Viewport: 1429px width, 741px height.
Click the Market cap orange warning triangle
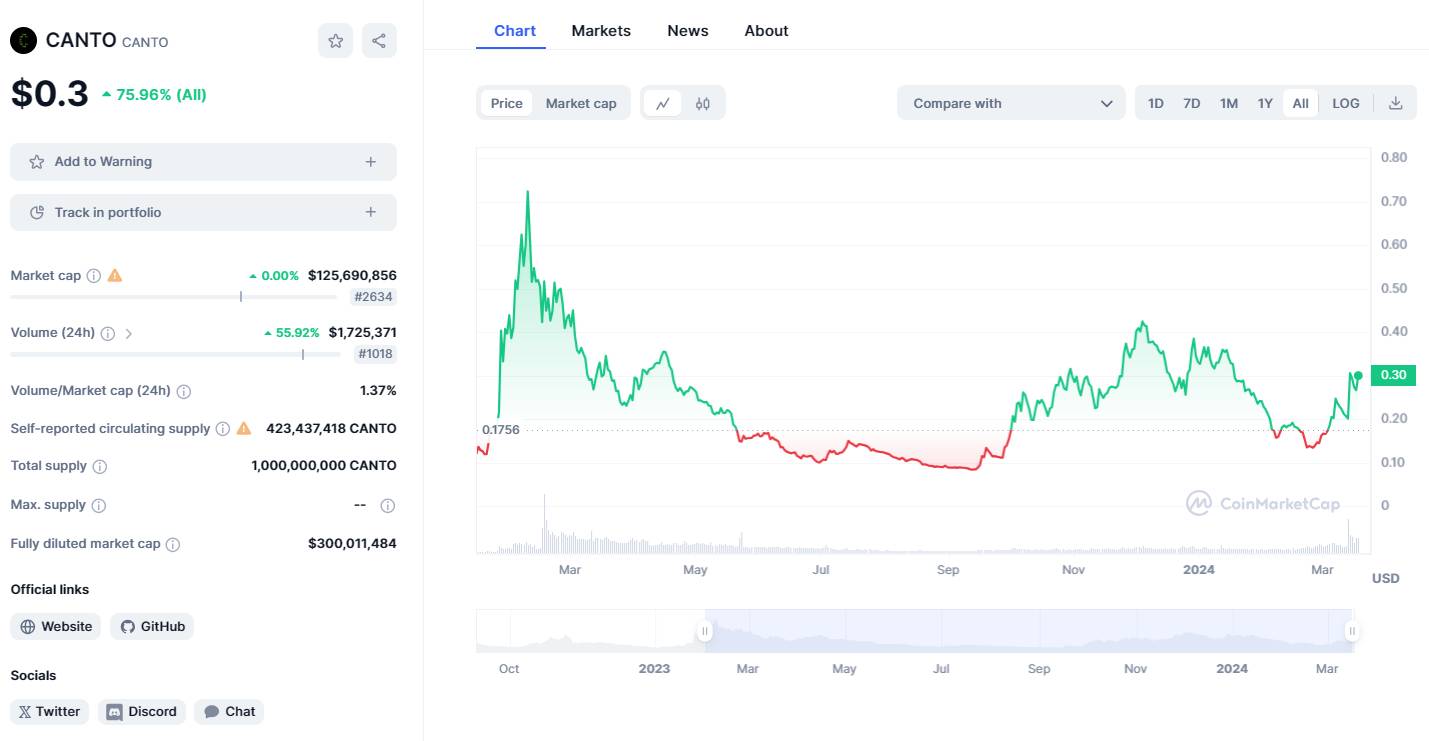click(115, 275)
